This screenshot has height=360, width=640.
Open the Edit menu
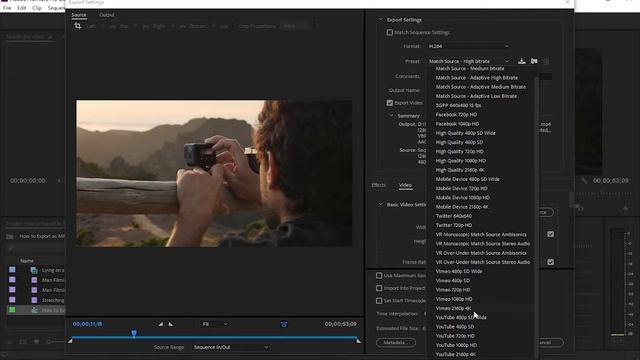pos(22,8)
